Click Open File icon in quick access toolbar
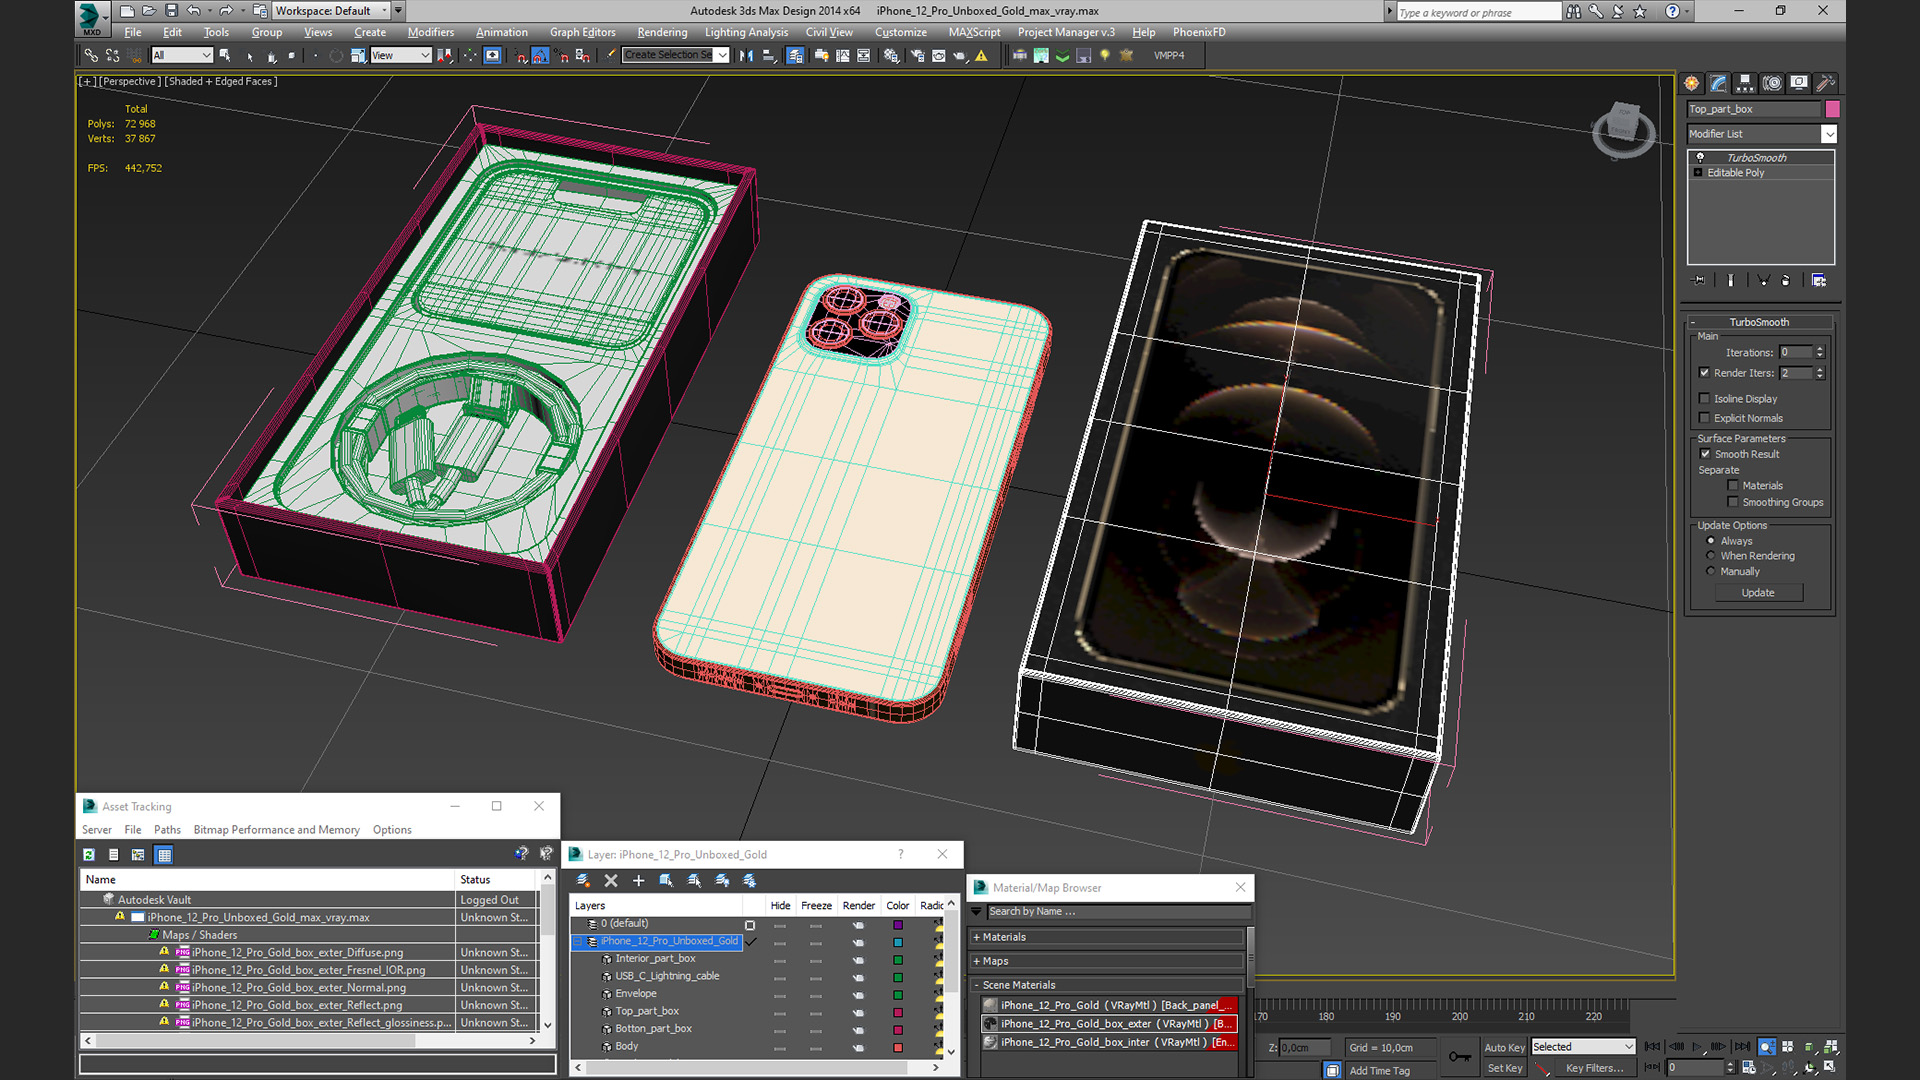1920x1080 pixels. click(x=149, y=11)
